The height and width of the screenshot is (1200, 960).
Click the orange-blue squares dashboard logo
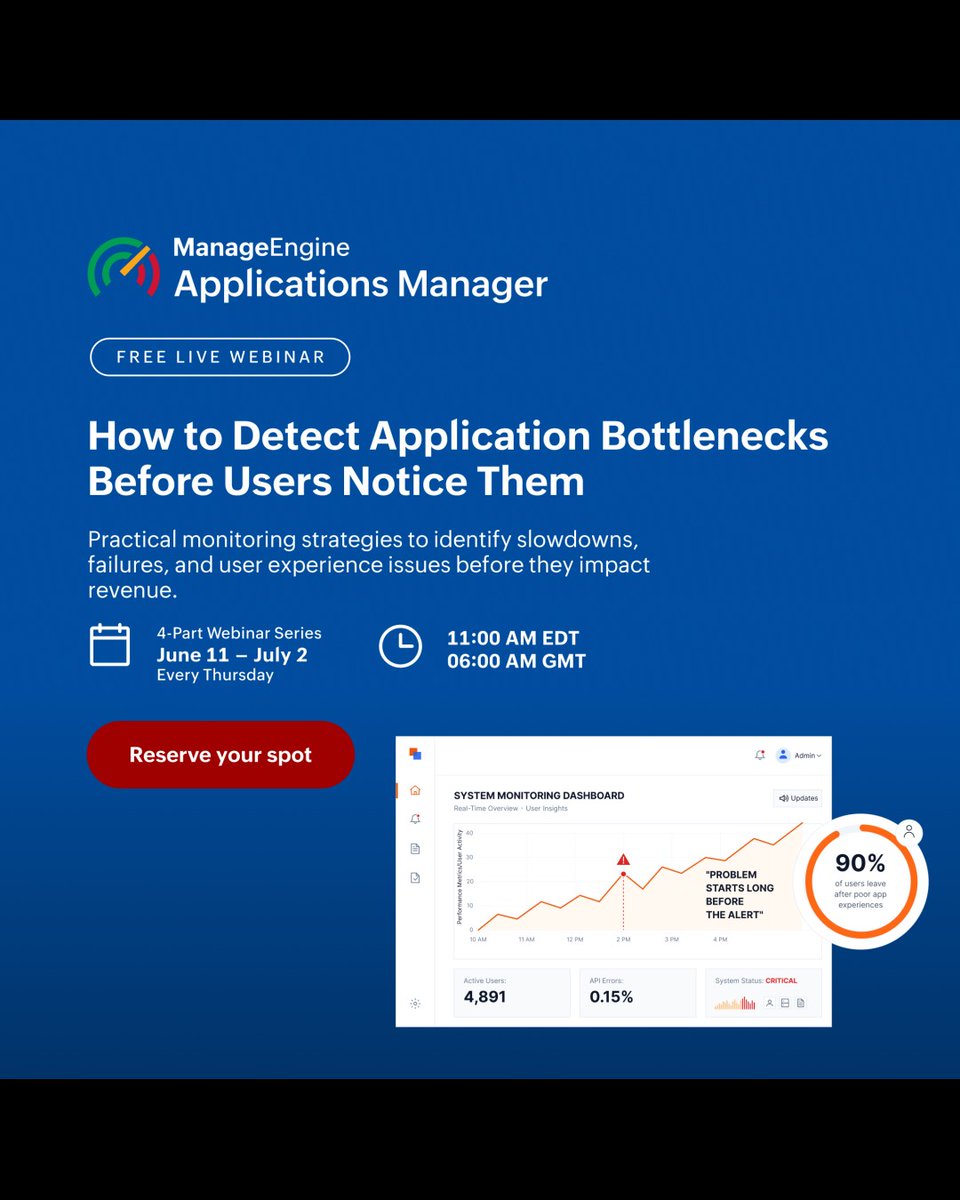point(415,754)
